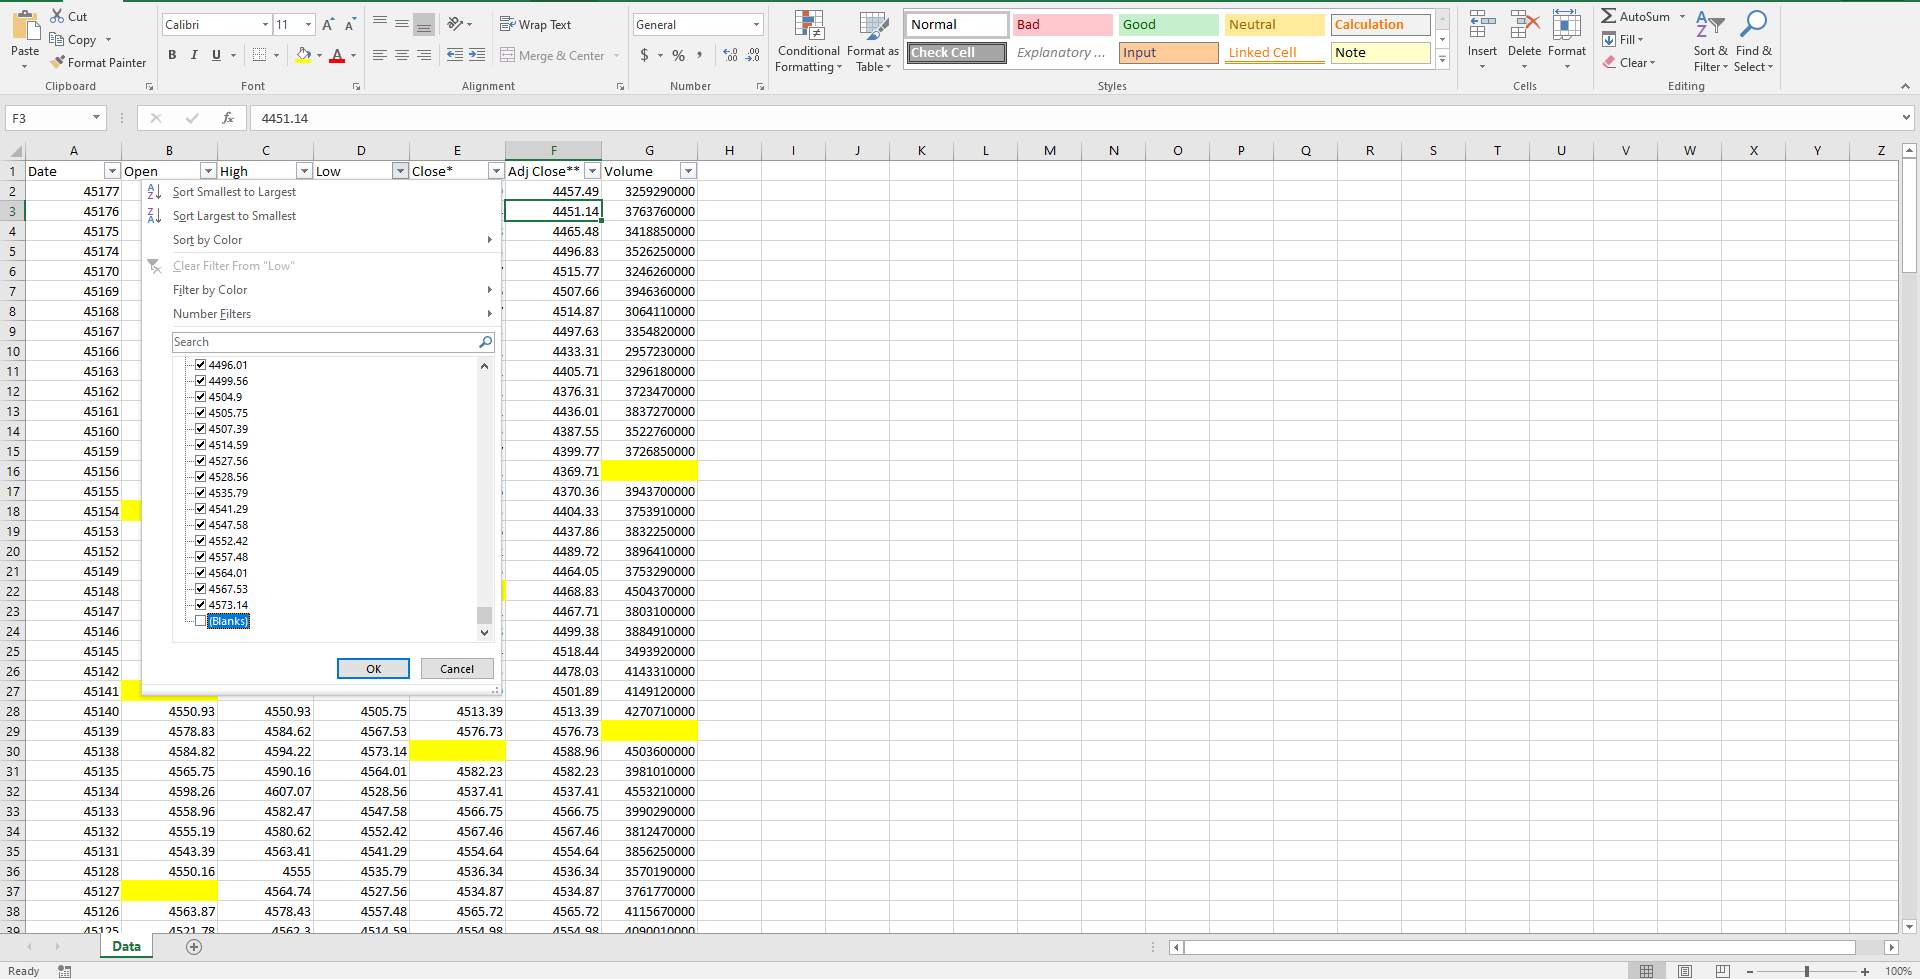Click the Increase Font Size icon
Image resolution: width=1920 pixels, height=979 pixels.
(x=328, y=24)
